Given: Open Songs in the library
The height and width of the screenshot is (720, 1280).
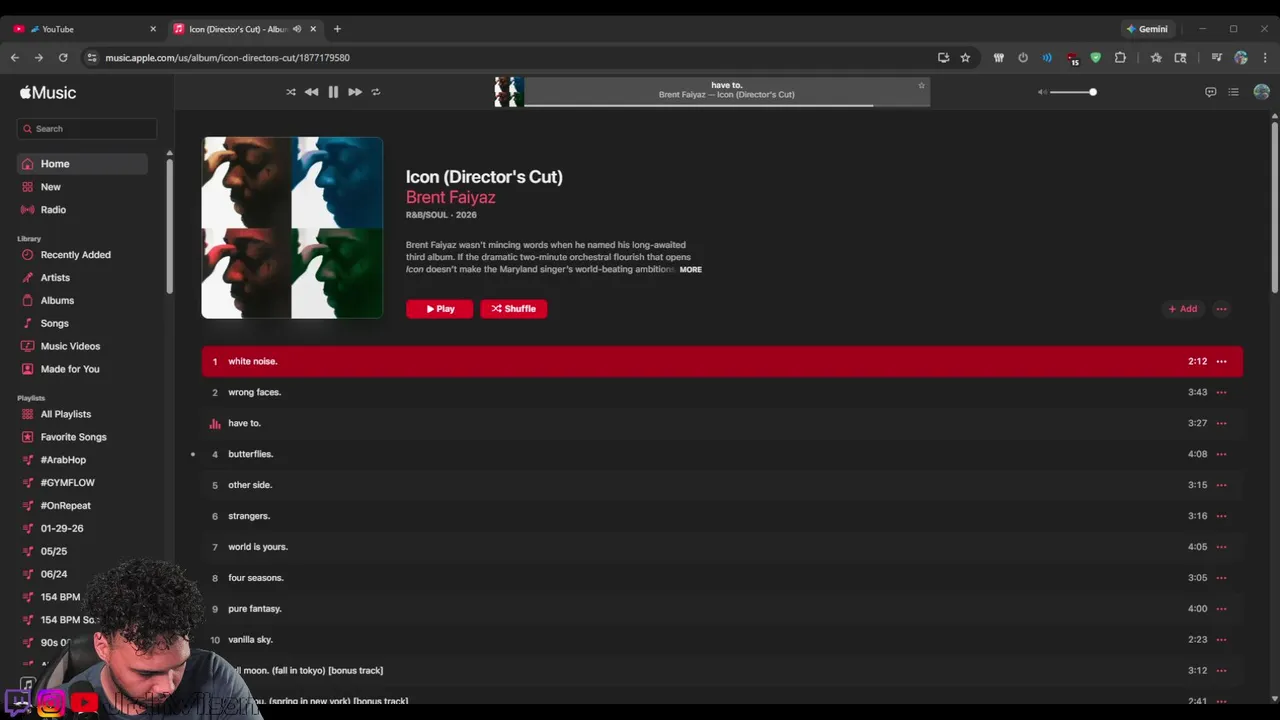Looking at the screenshot, I should [x=82, y=324].
